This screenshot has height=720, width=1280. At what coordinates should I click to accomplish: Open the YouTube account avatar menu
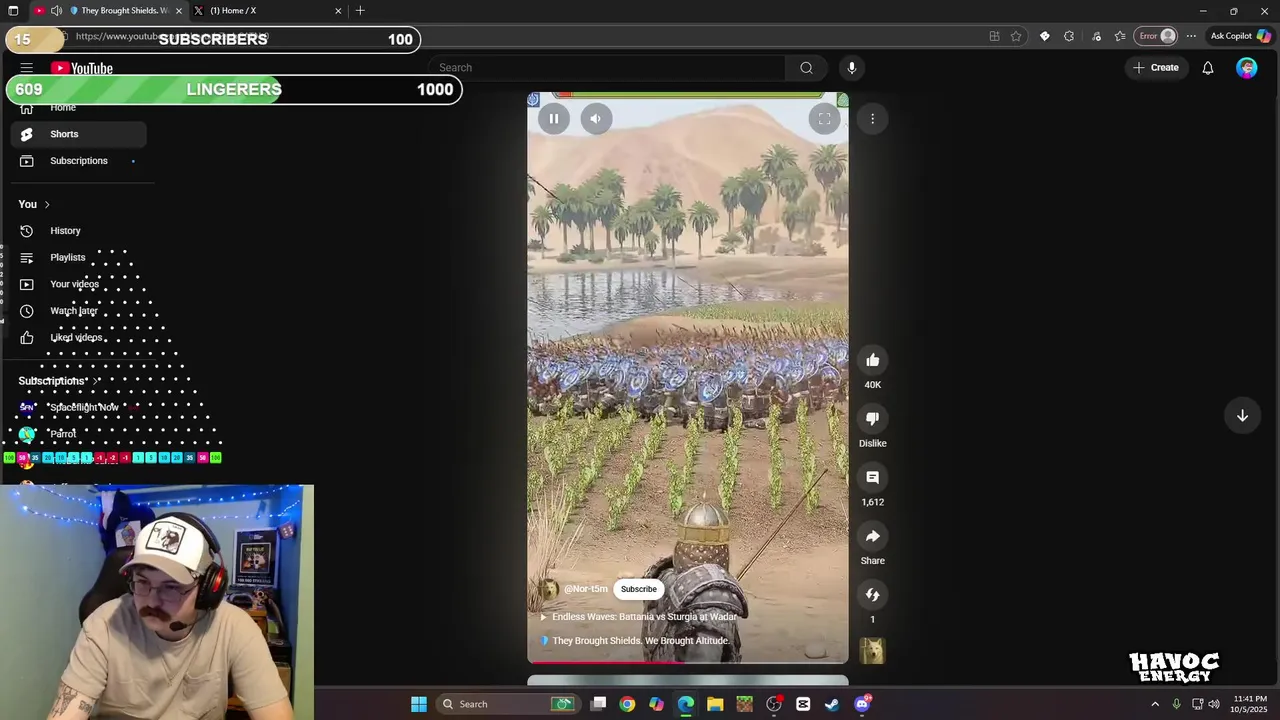coord(1246,68)
